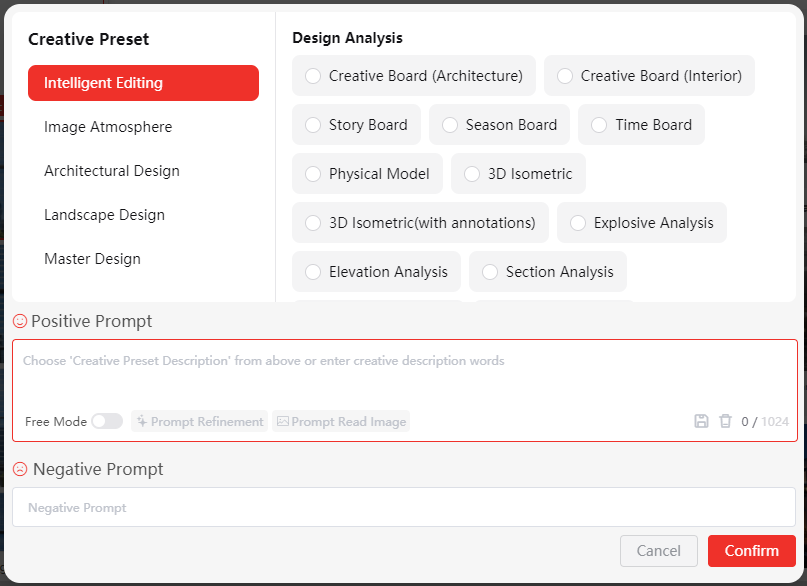Viewport: 807px width, 586px height.
Task: Switch to the Image Atmosphere category
Action: 108,127
